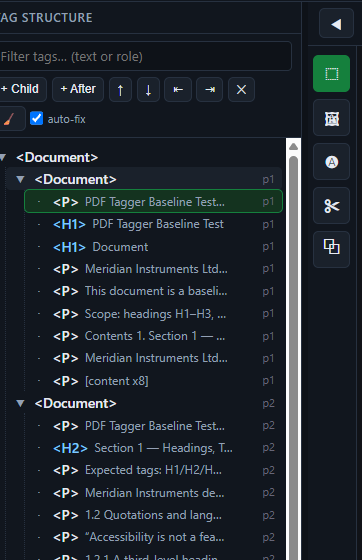The height and width of the screenshot is (560, 362).
Task: Click the p1 <Document> node label
Action: click(75, 179)
